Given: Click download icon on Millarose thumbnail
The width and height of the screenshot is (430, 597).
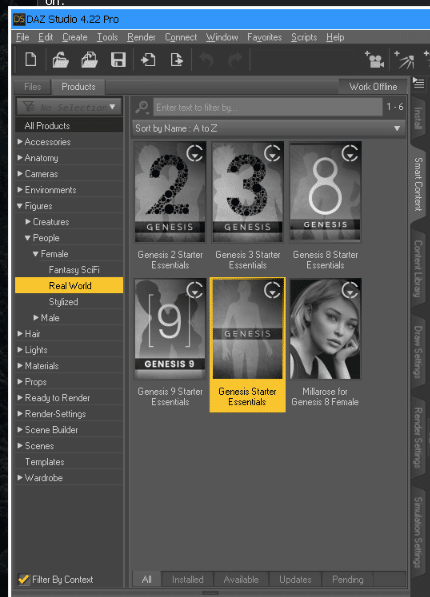Looking at the screenshot, I should click(350, 290).
